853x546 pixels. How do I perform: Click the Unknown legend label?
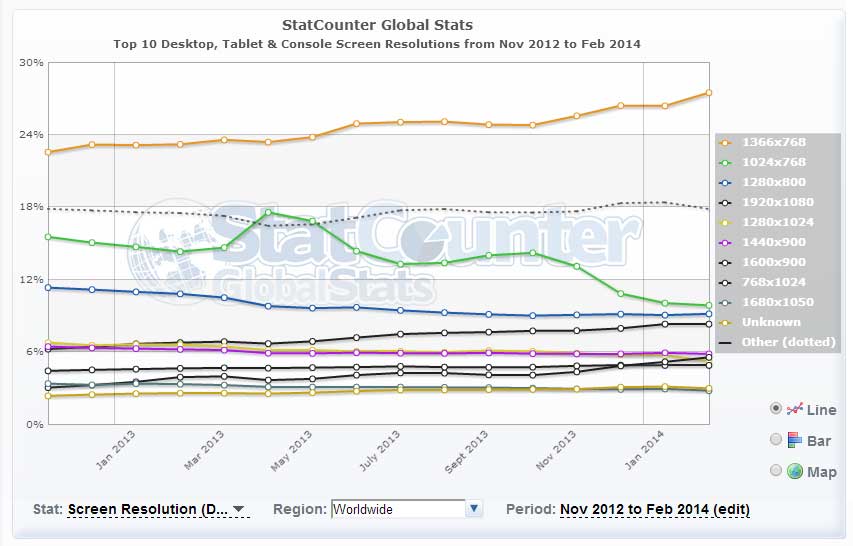tap(771, 322)
